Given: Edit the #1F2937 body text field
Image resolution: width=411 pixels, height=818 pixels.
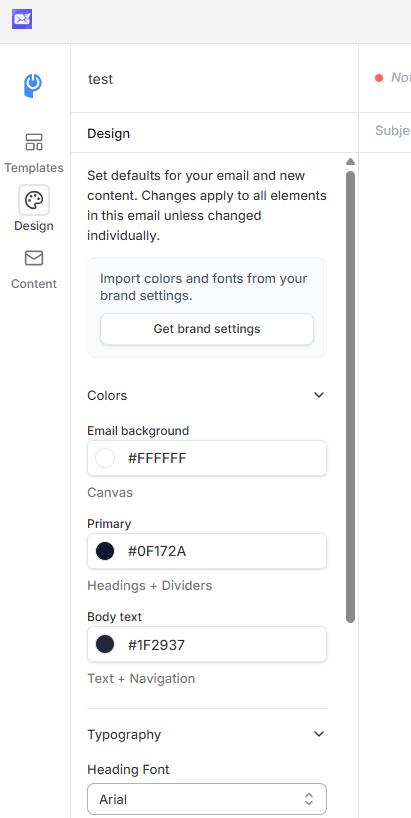Looking at the screenshot, I should pyautogui.click(x=207, y=644).
